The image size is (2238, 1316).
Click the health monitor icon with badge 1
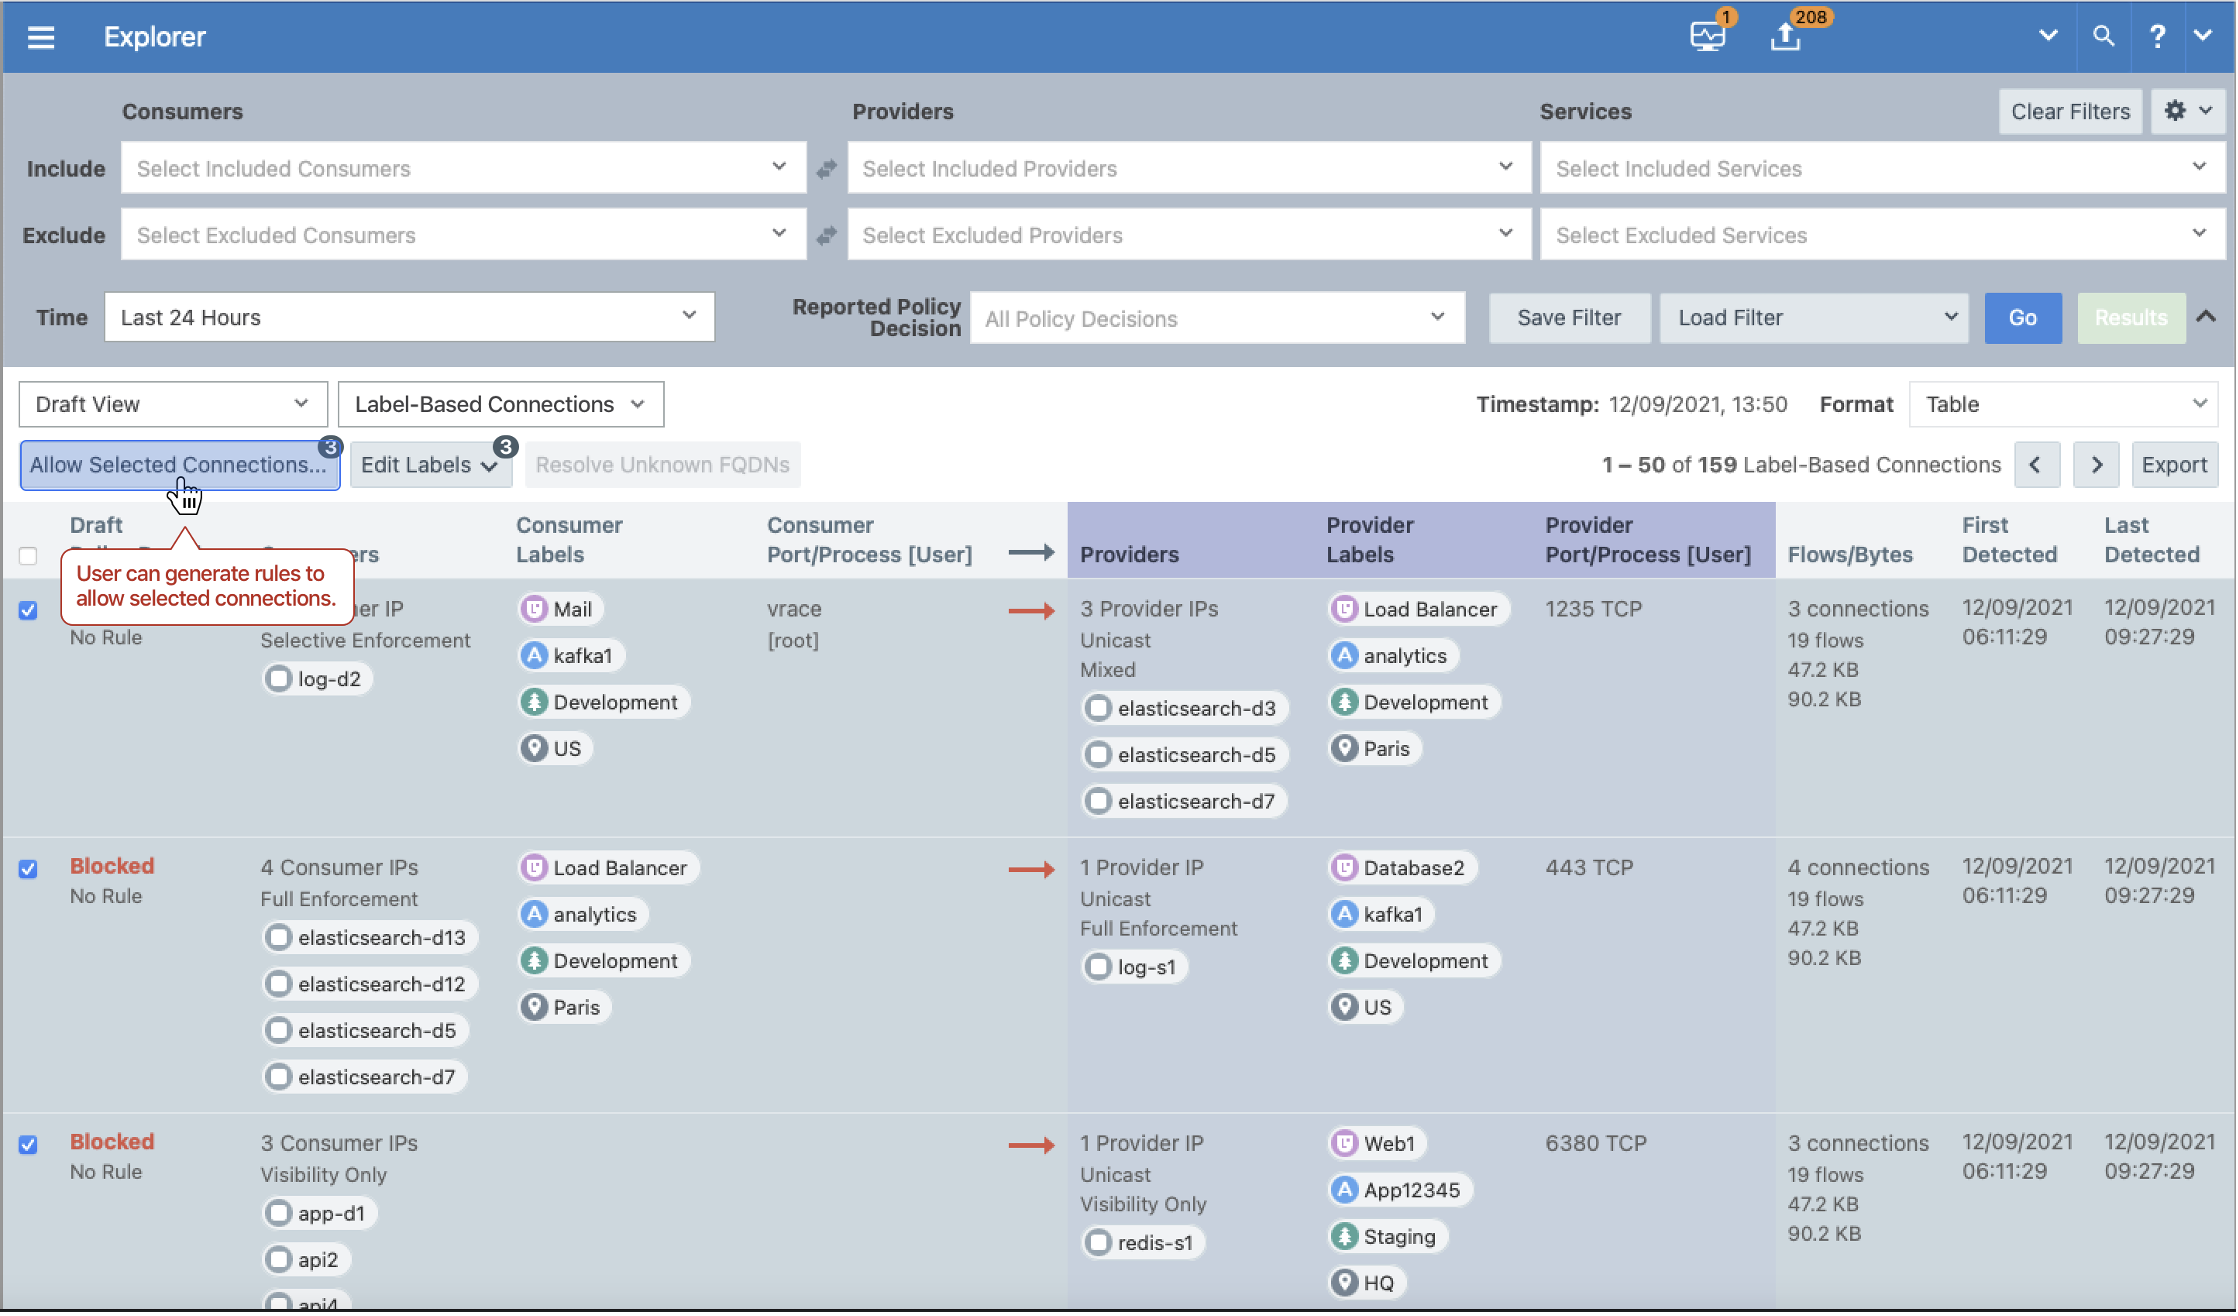coord(1708,35)
